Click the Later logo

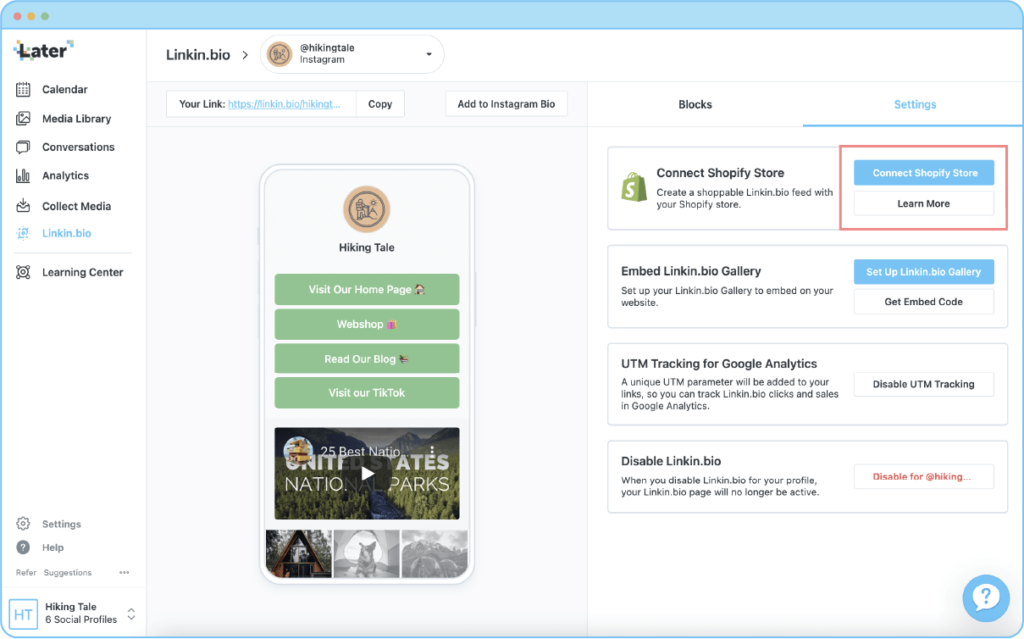tap(44, 50)
